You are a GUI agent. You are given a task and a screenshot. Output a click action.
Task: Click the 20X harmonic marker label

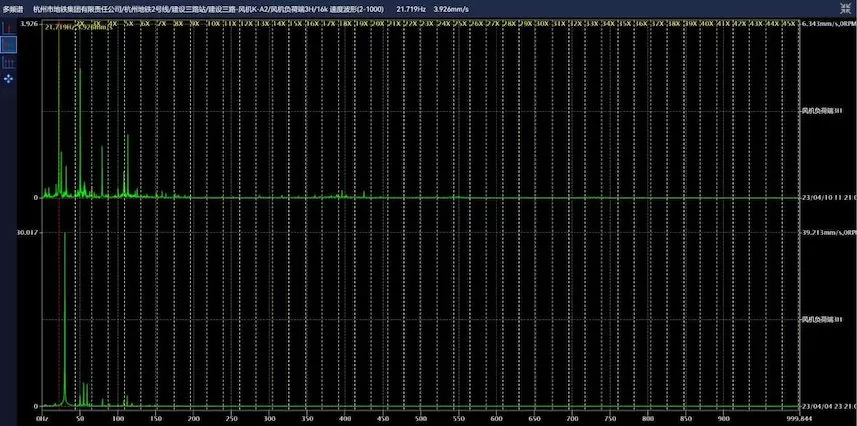tap(376, 23)
